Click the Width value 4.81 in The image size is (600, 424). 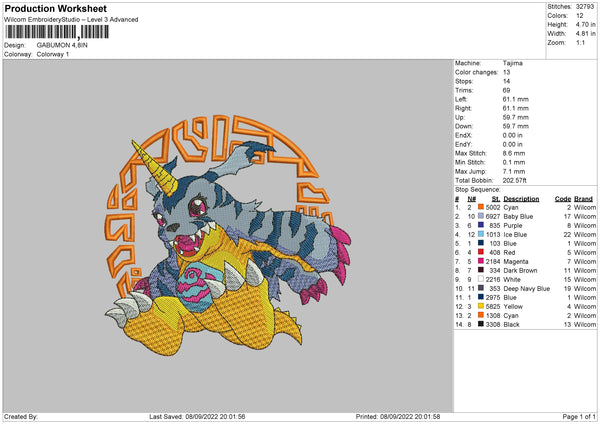click(x=585, y=34)
